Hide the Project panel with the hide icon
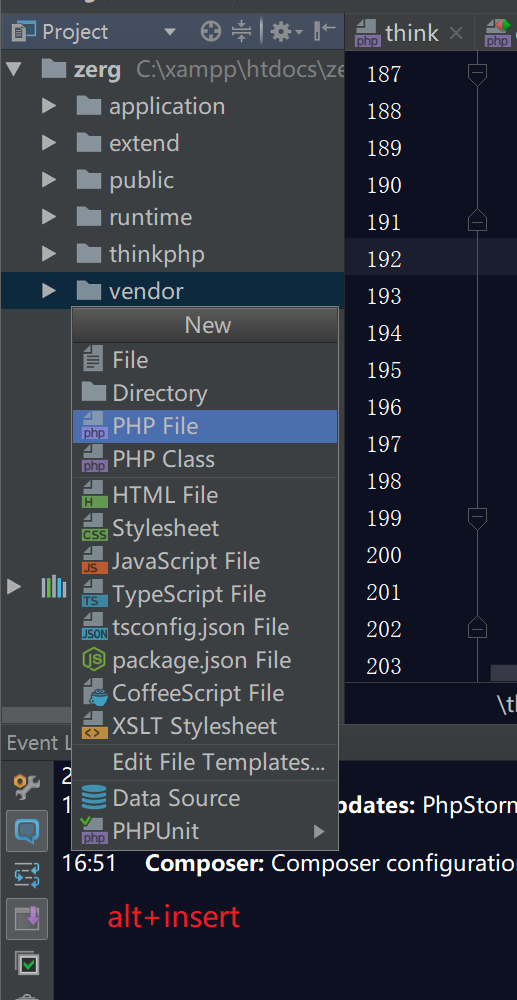This screenshot has width=517, height=1000. (324, 31)
